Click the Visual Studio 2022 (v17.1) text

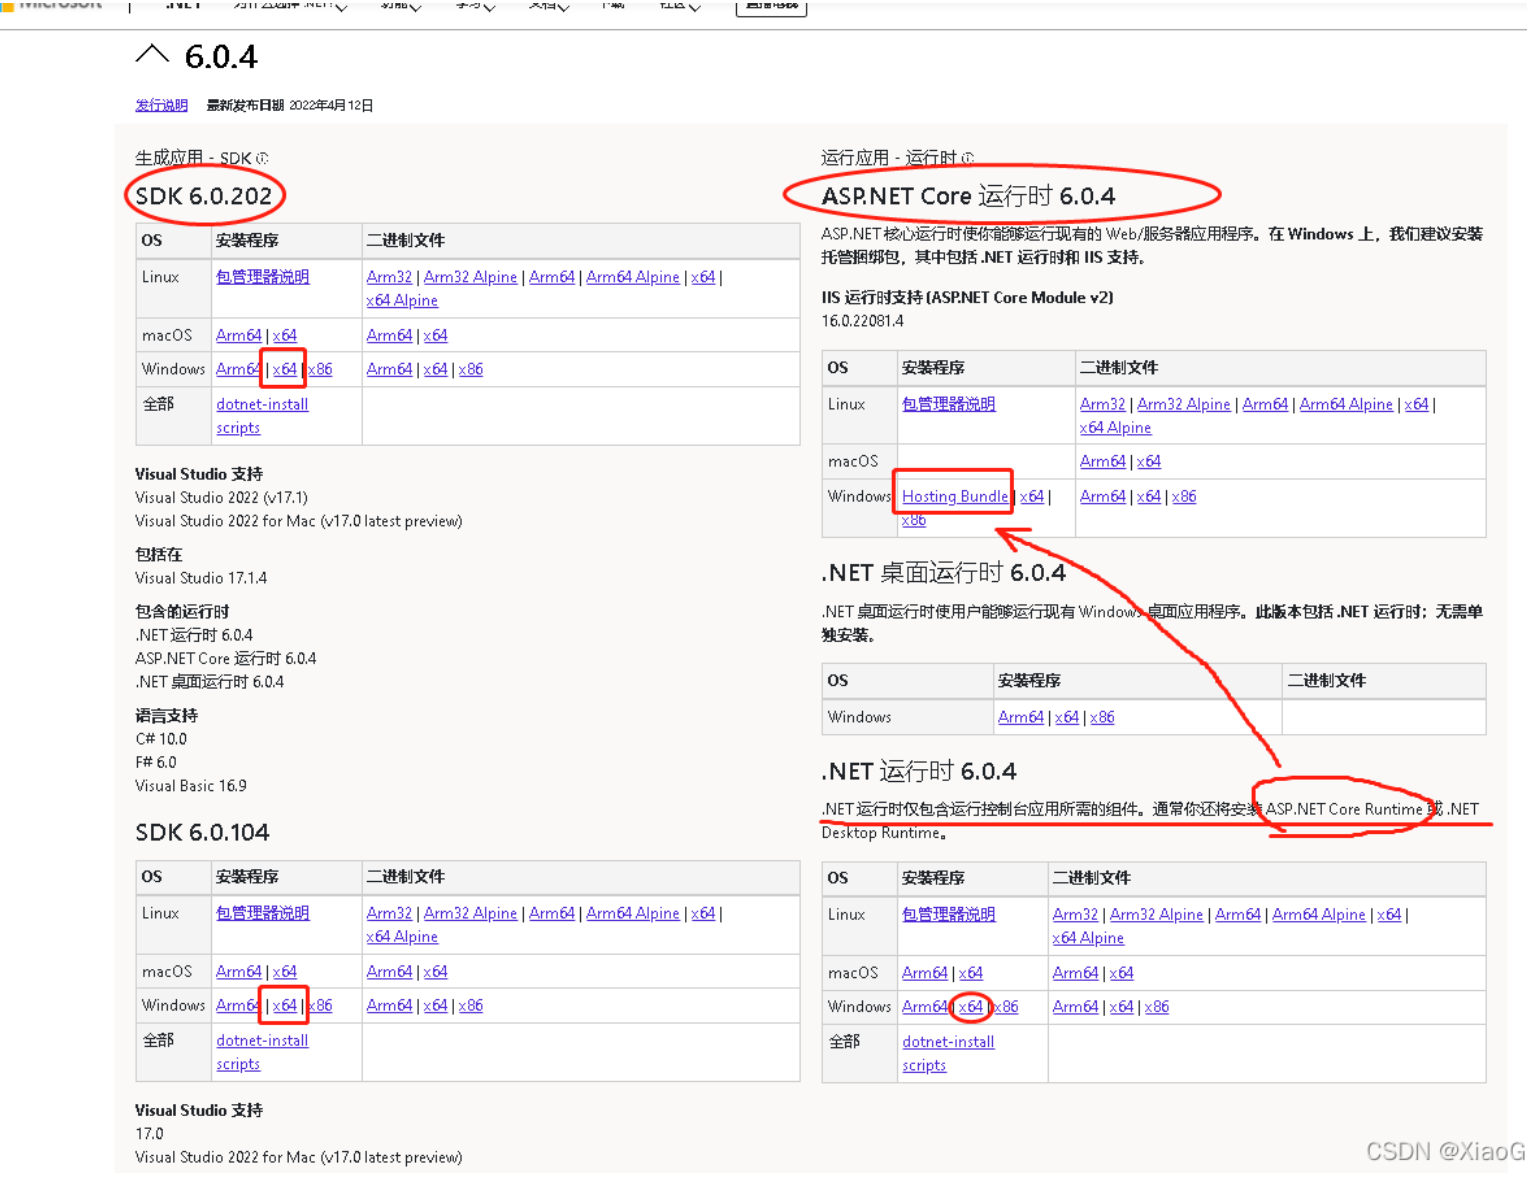click(x=221, y=498)
